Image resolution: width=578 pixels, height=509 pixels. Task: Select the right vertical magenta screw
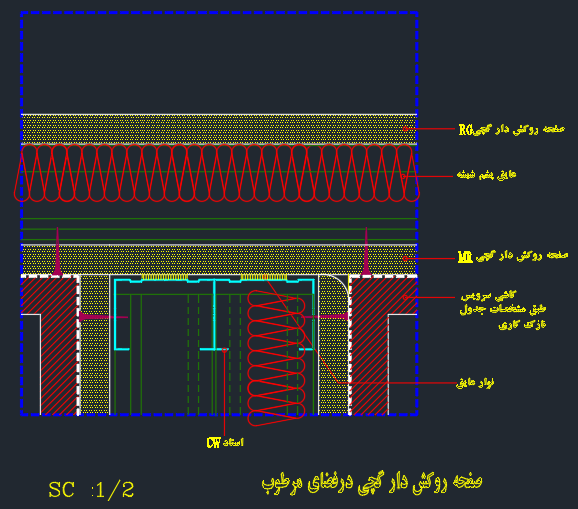(366, 251)
